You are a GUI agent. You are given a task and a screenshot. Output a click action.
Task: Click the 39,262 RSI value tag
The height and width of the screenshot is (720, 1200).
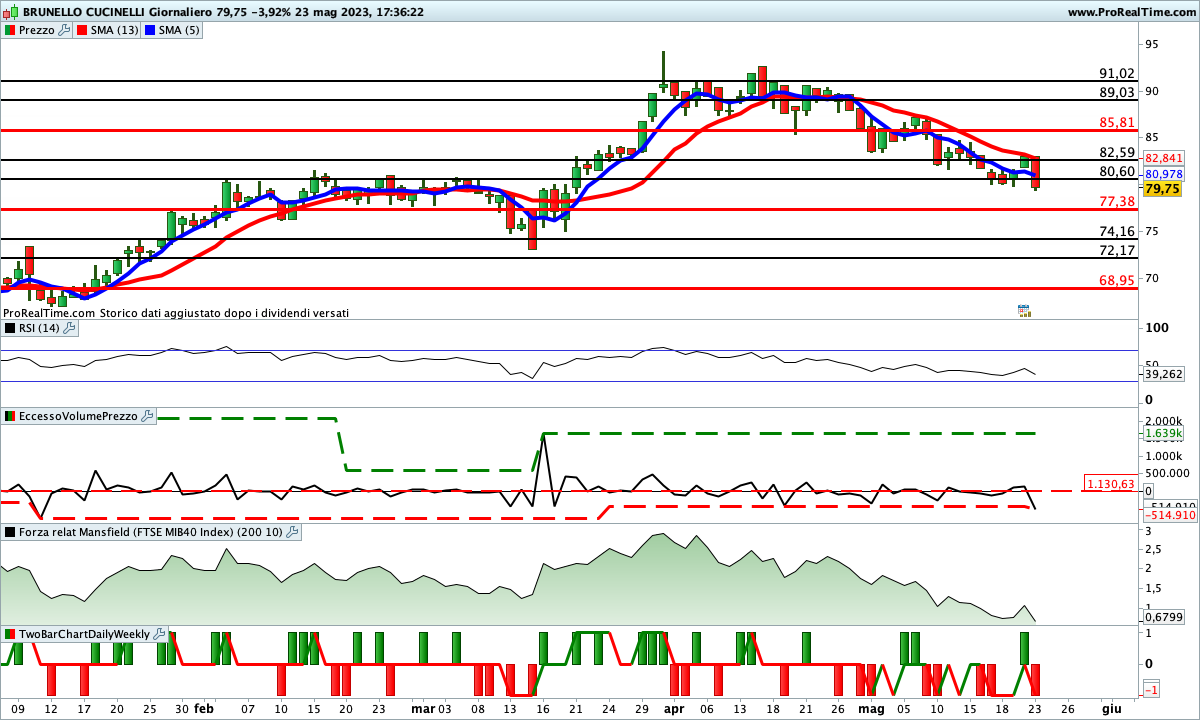(x=1162, y=374)
